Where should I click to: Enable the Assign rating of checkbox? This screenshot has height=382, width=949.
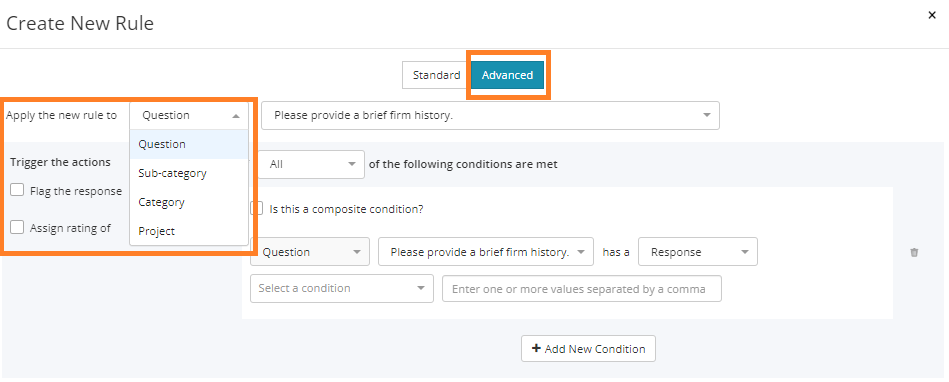pos(17,227)
